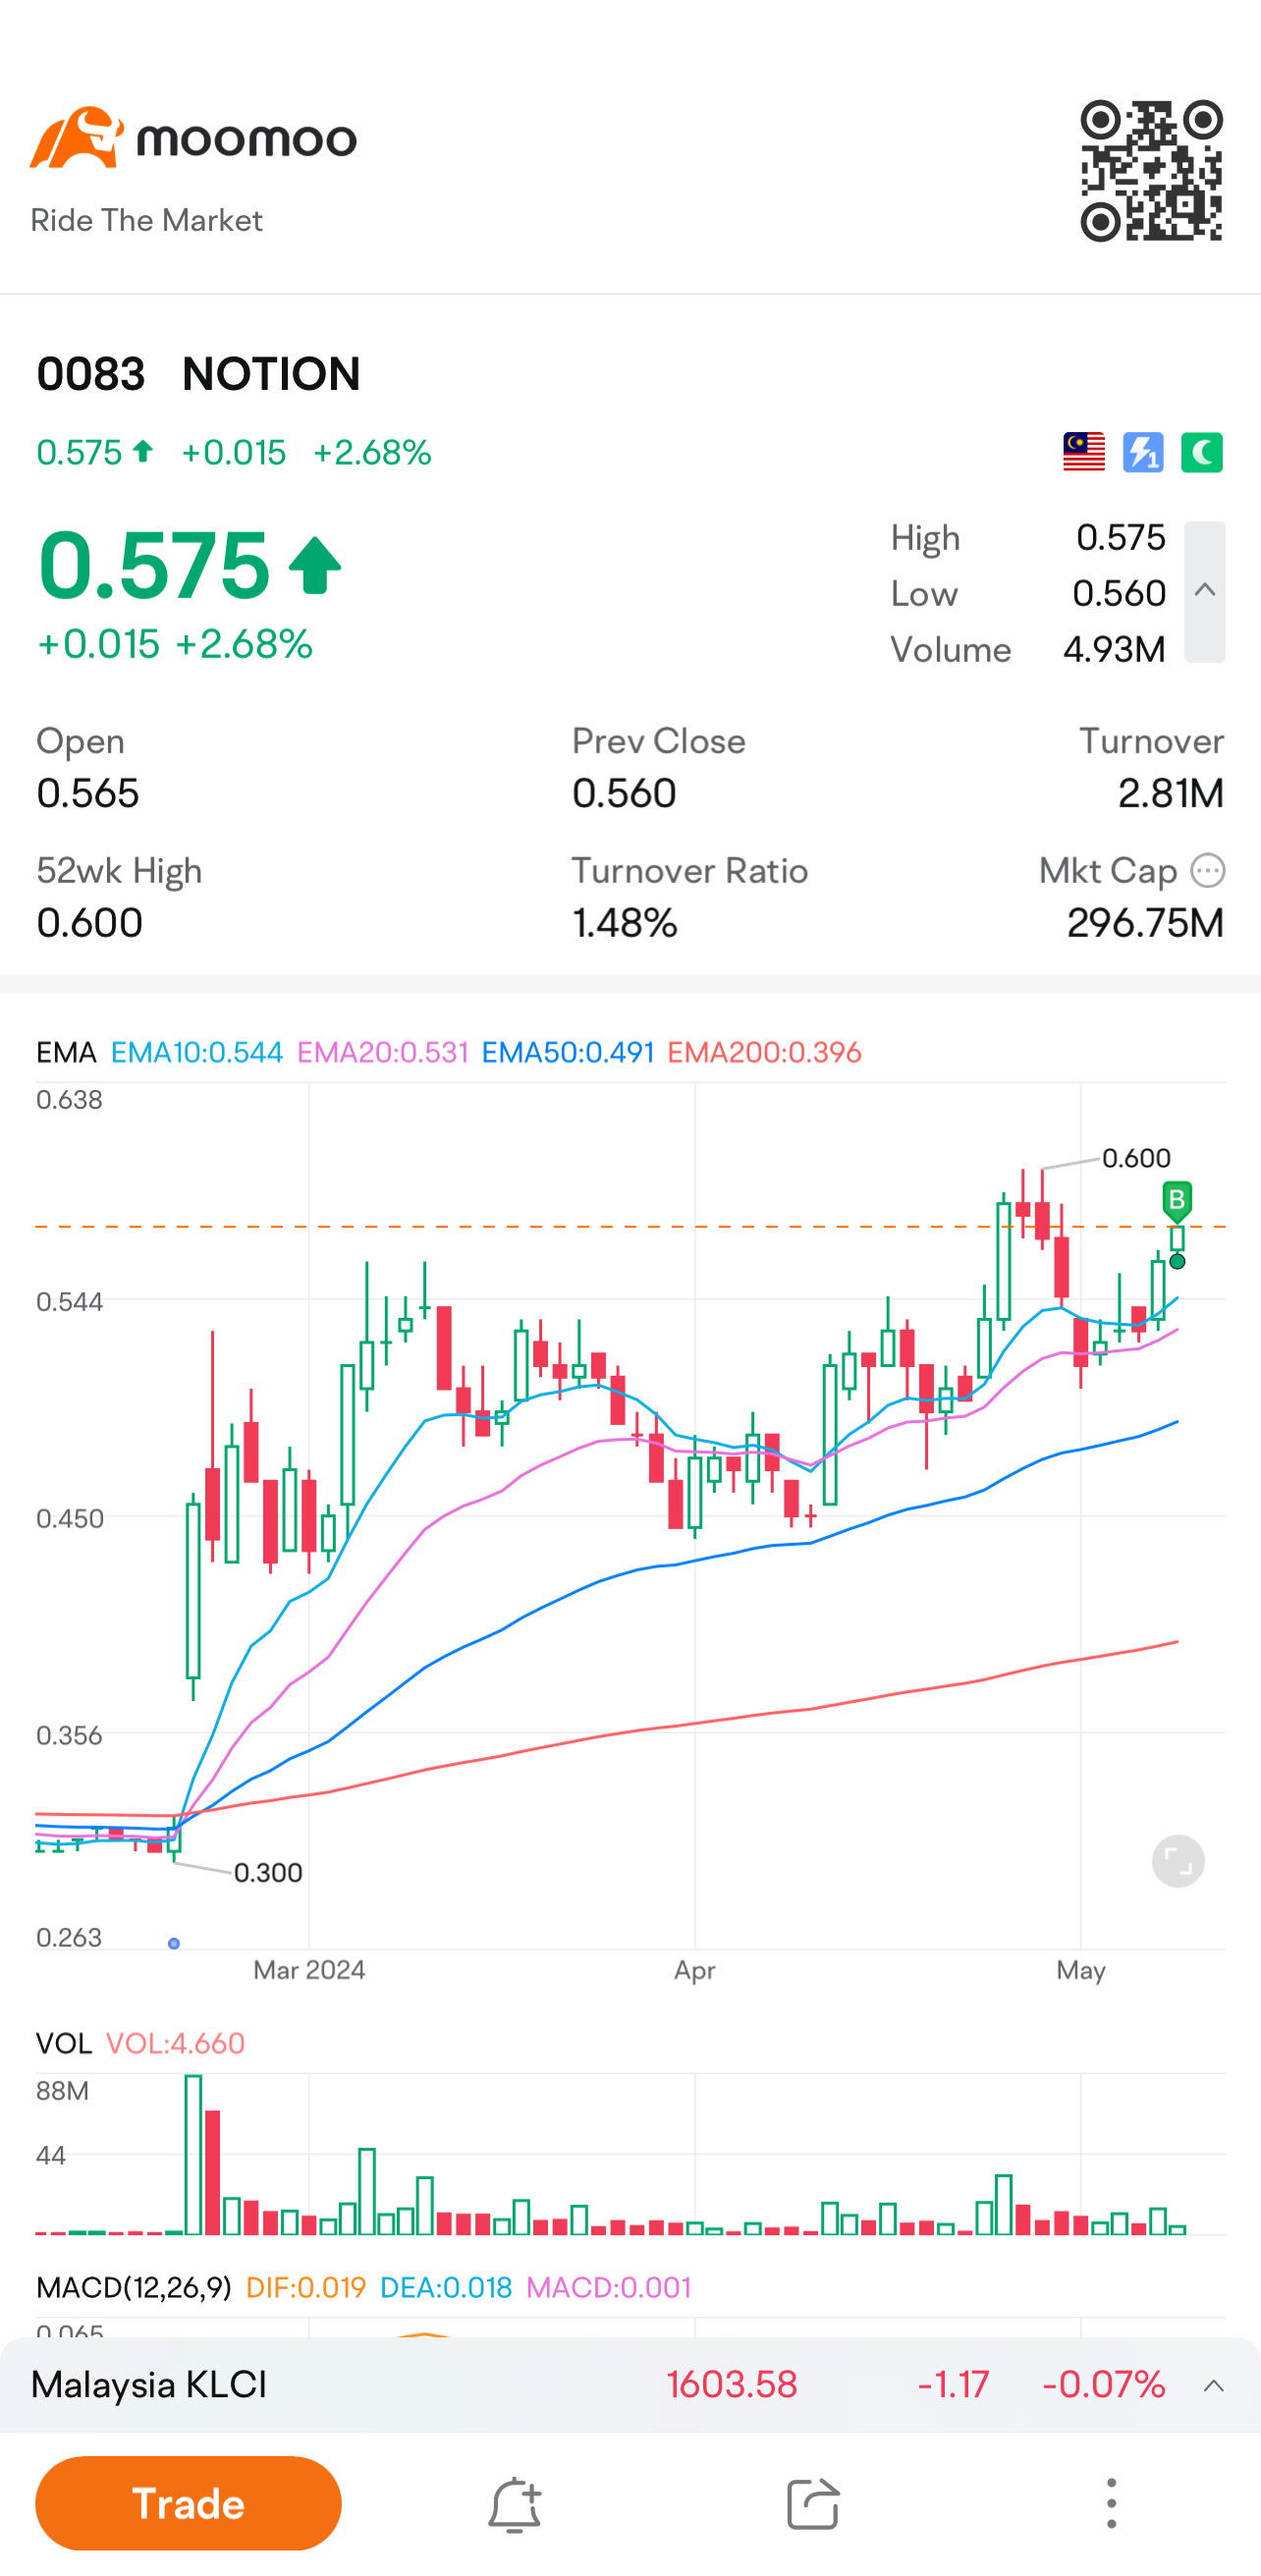Select the EMA50:0.491 indicator label
This screenshot has height=2576, width=1261.
(568, 1052)
